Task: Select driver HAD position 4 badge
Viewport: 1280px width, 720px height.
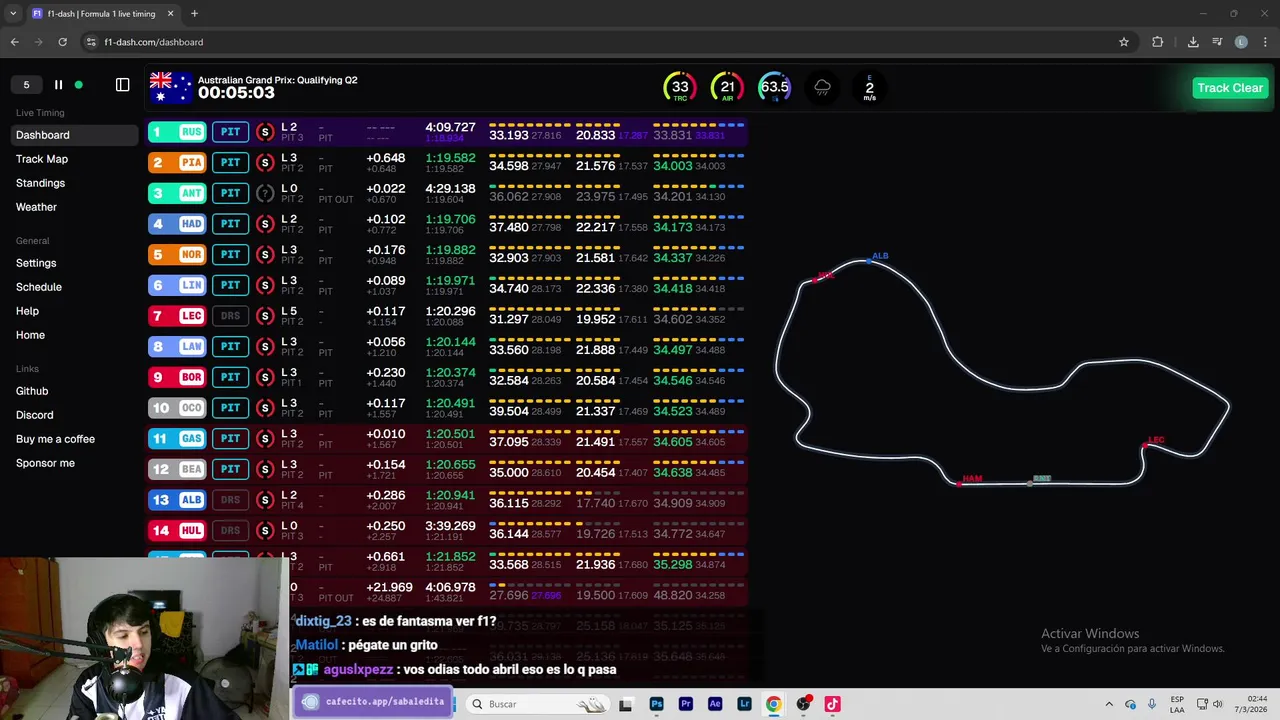Action: coord(177,224)
